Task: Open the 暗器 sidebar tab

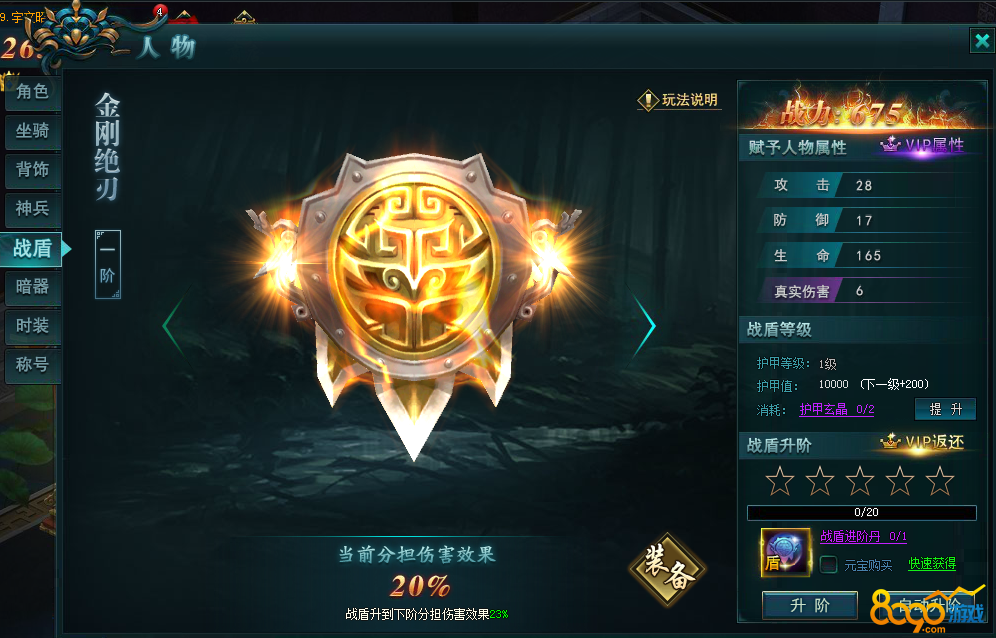Action: click(x=32, y=287)
